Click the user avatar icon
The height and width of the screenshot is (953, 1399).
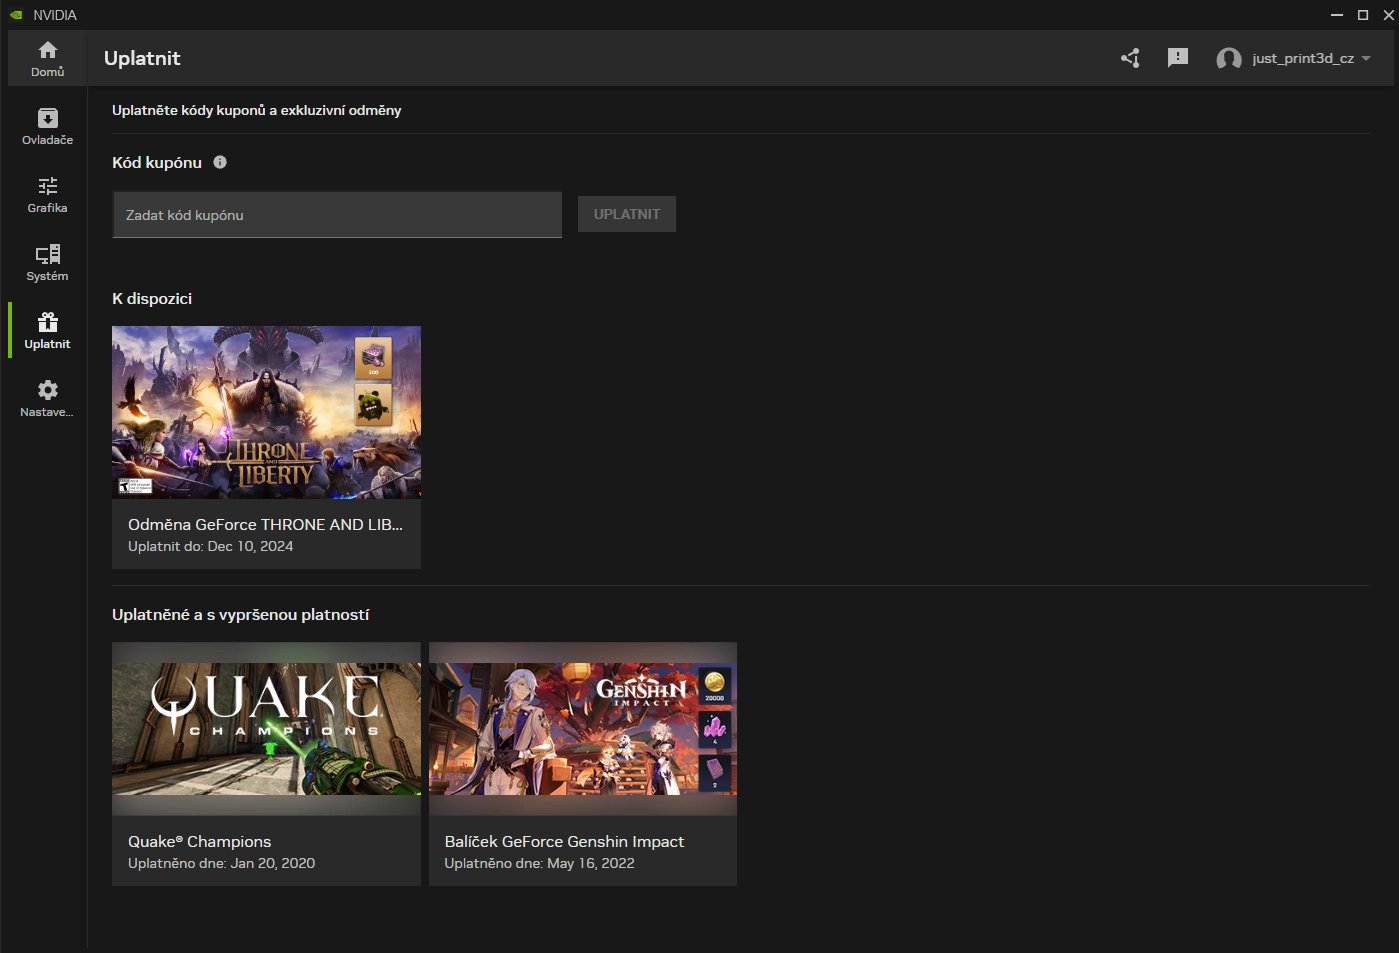click(1228, 59)
